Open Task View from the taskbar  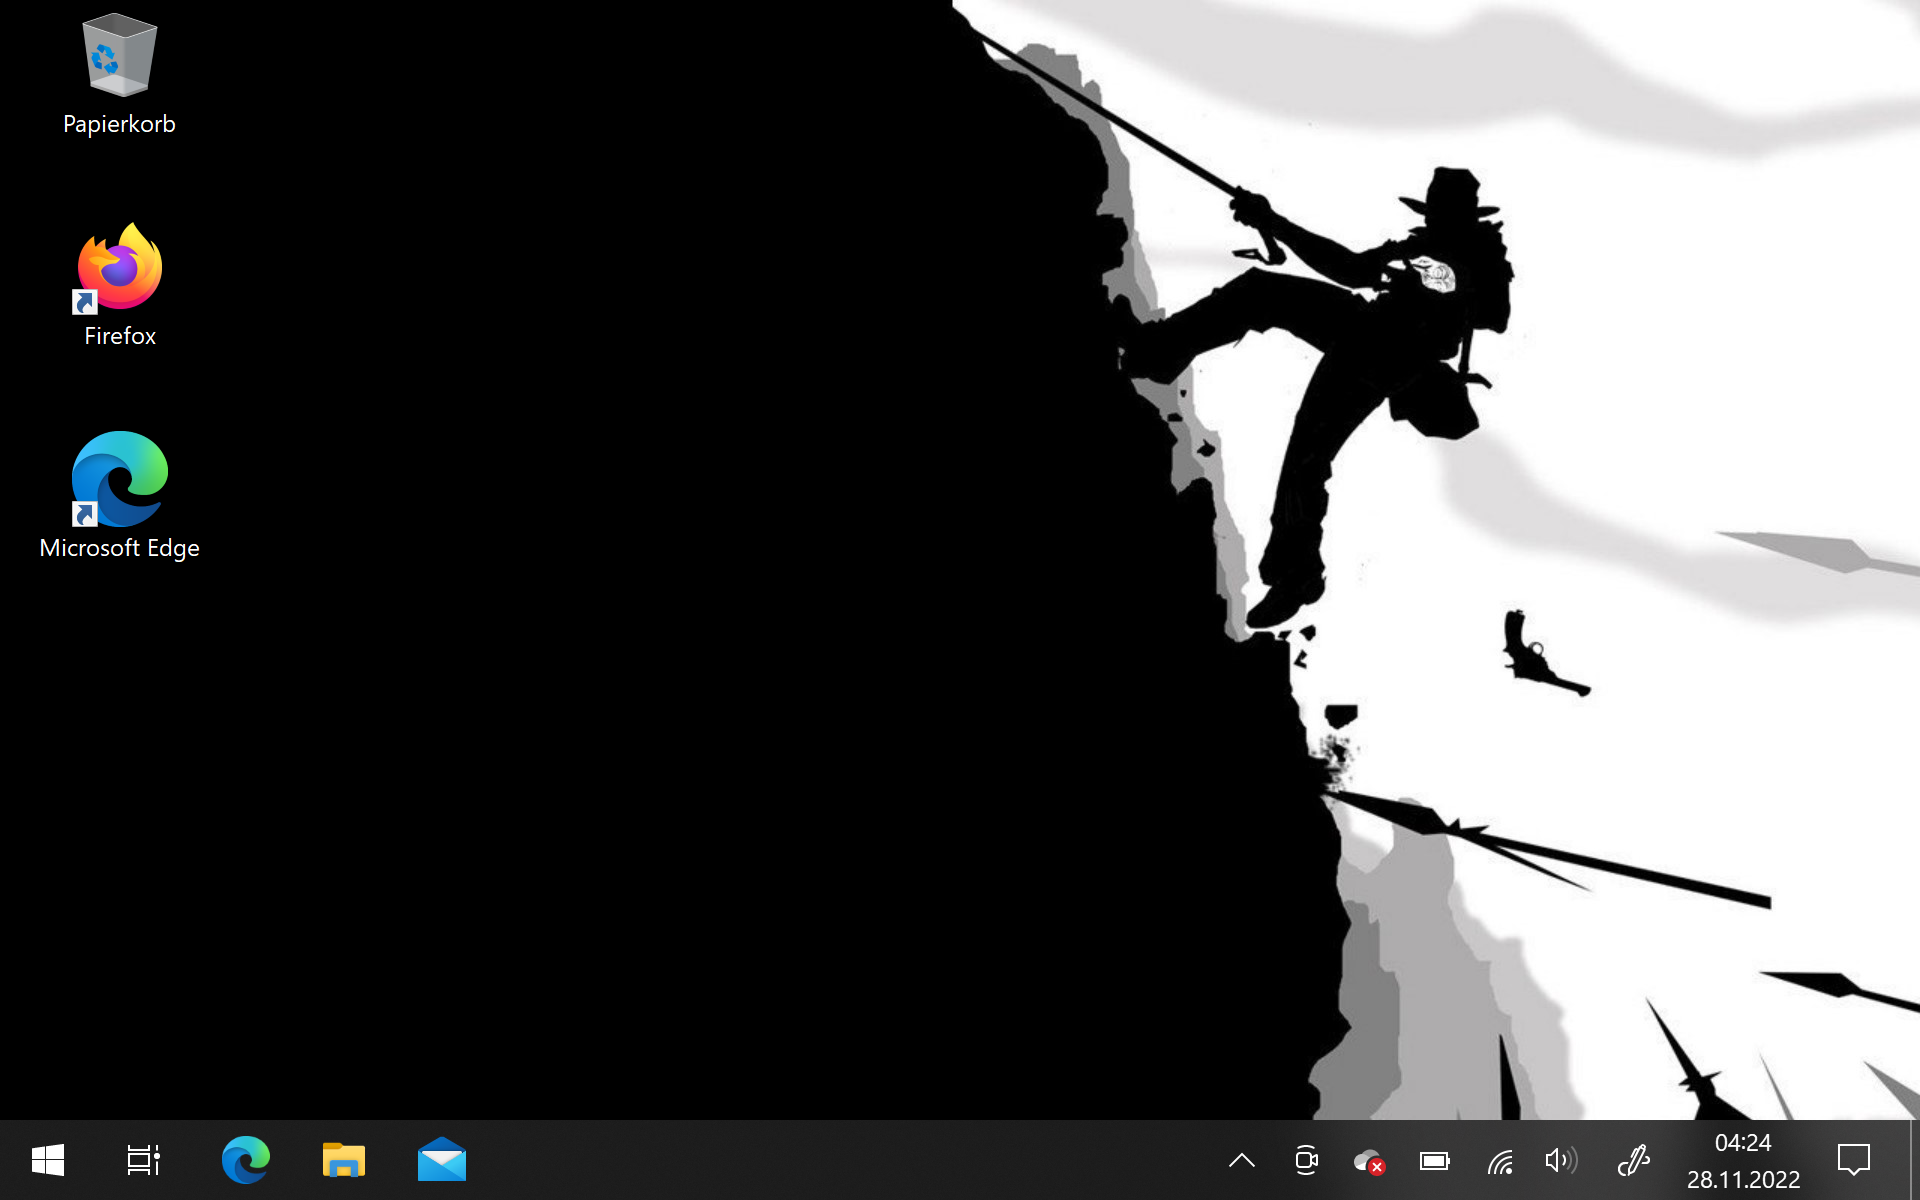(x=143, y=1160)
